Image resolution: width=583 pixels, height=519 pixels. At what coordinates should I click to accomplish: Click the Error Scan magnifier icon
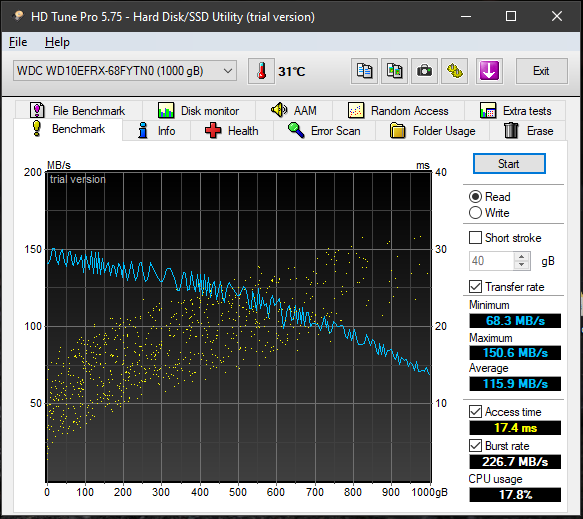(296, 130)
